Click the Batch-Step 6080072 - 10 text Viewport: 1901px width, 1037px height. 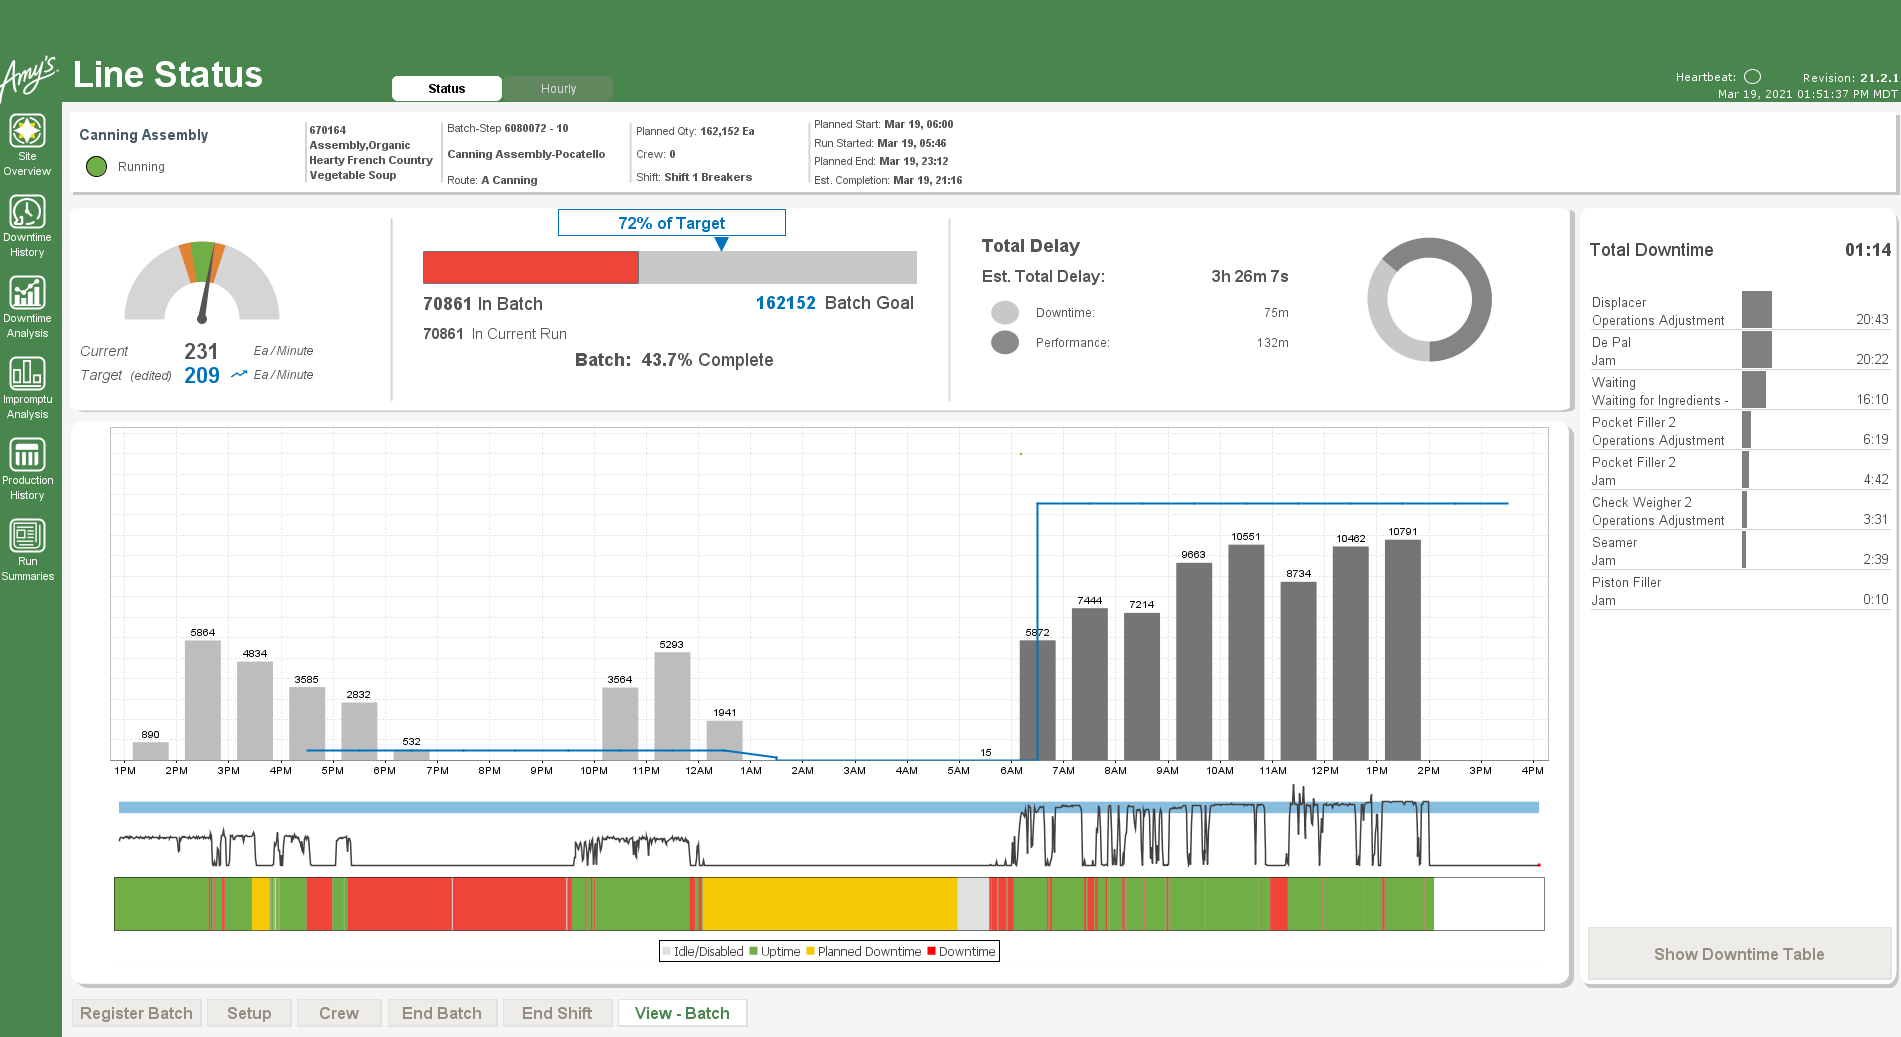point(508,128)
